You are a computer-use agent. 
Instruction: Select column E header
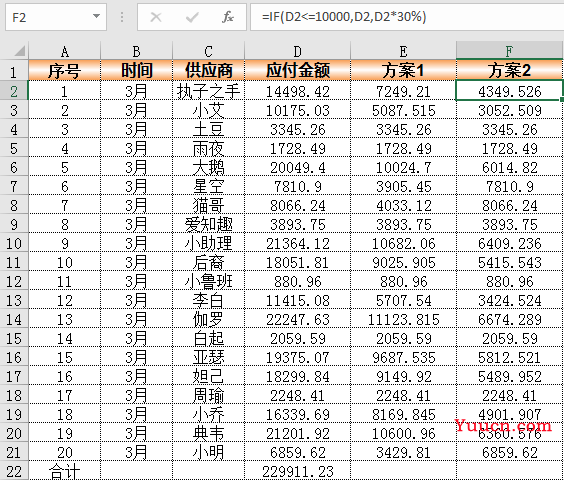coord(403,51)
